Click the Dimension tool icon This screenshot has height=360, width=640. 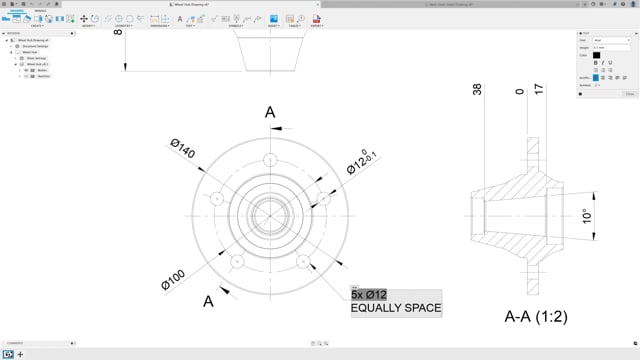coord(154,19)
